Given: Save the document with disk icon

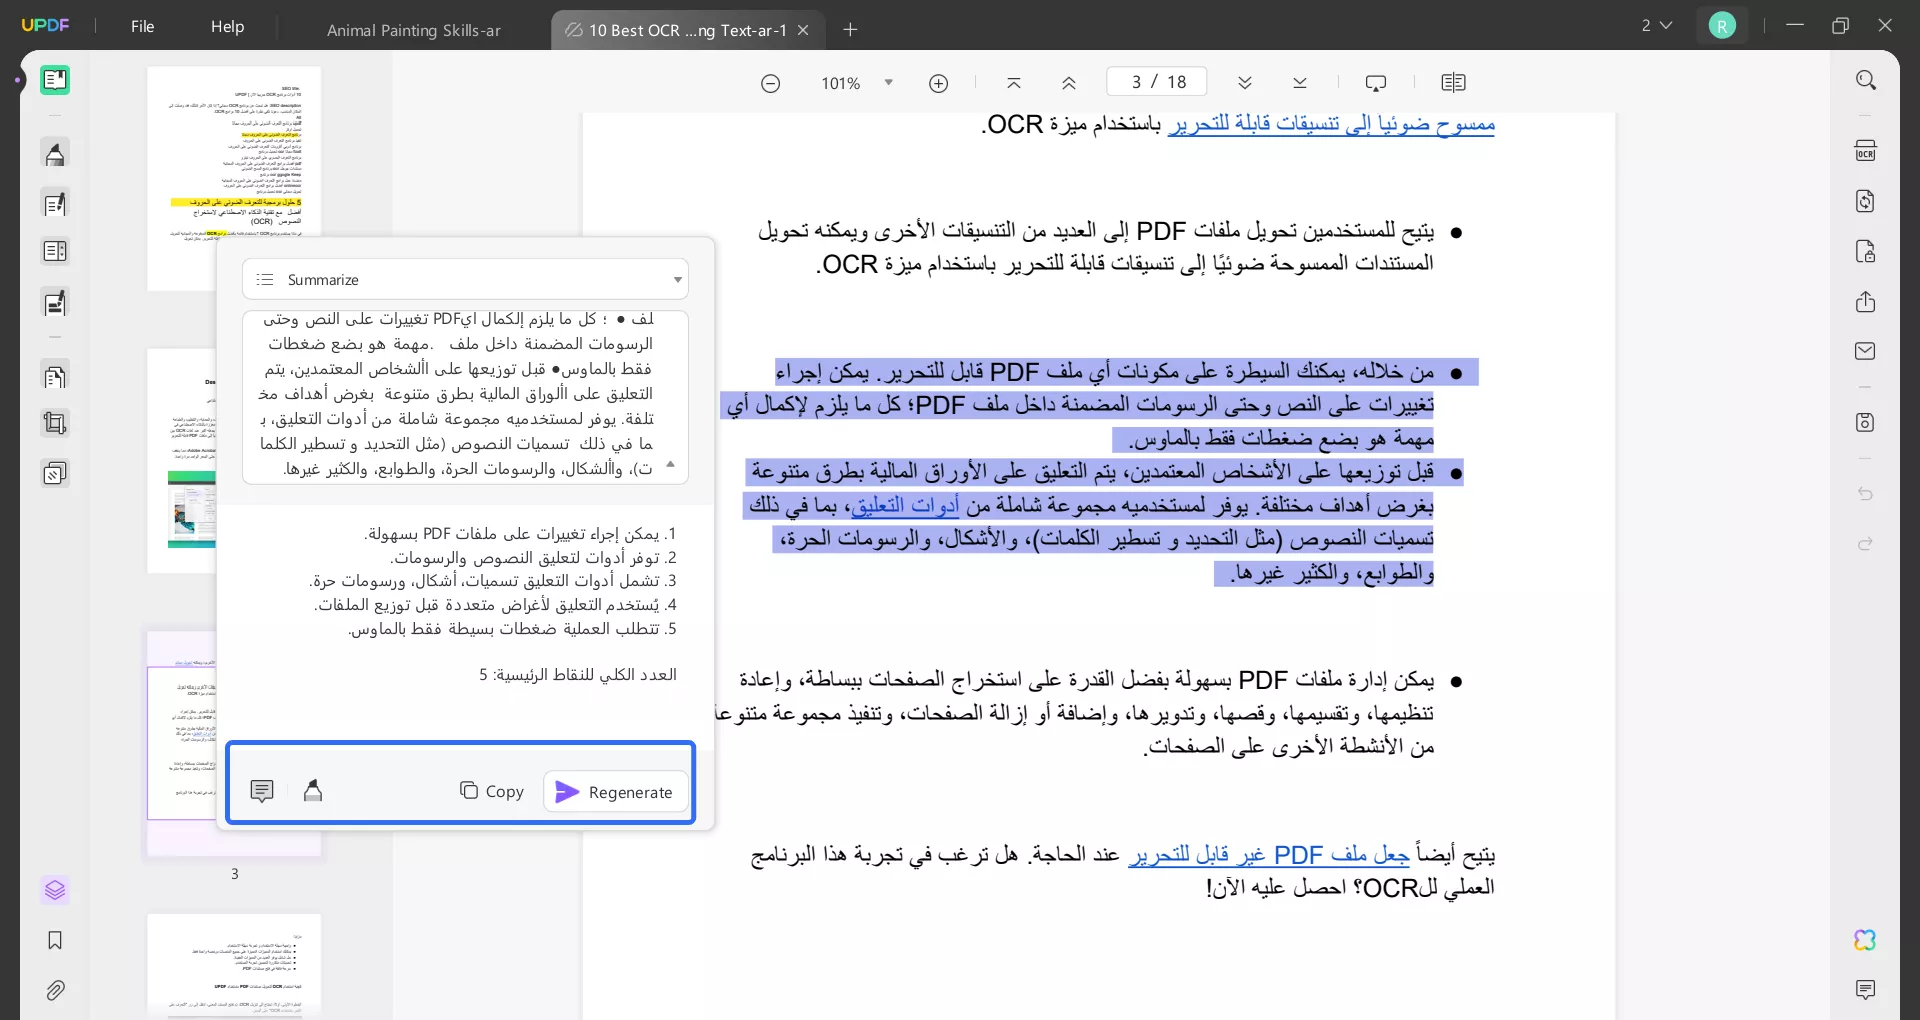Looking at the screenshot, I should (x=1866, y=422).
